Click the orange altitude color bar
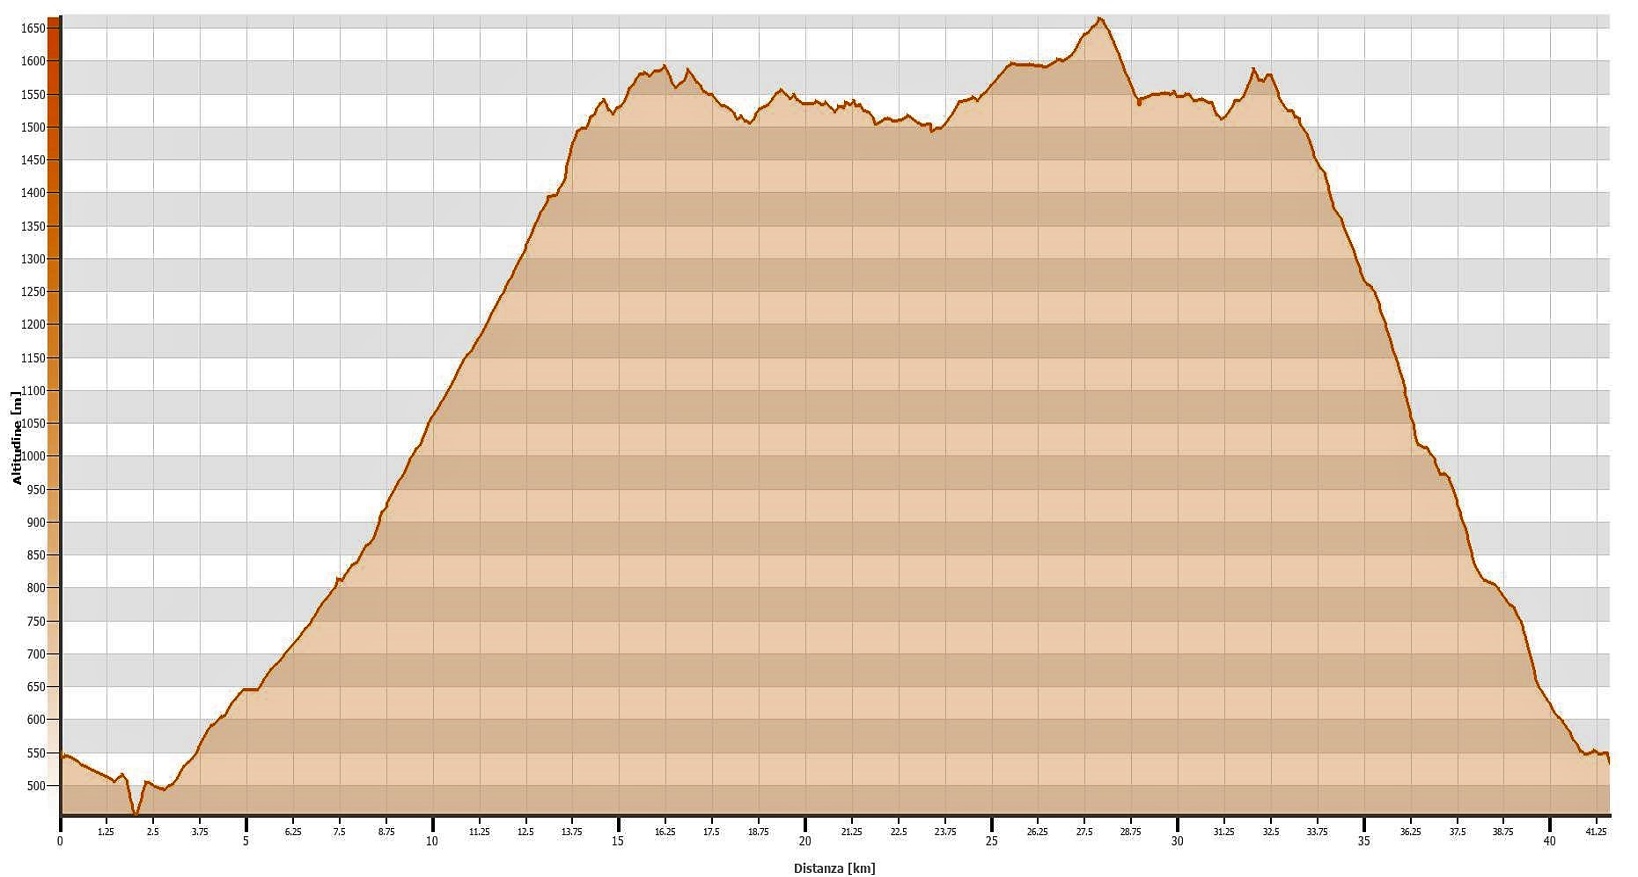Viewport: 1638px width, 877px height. (54, 400)
